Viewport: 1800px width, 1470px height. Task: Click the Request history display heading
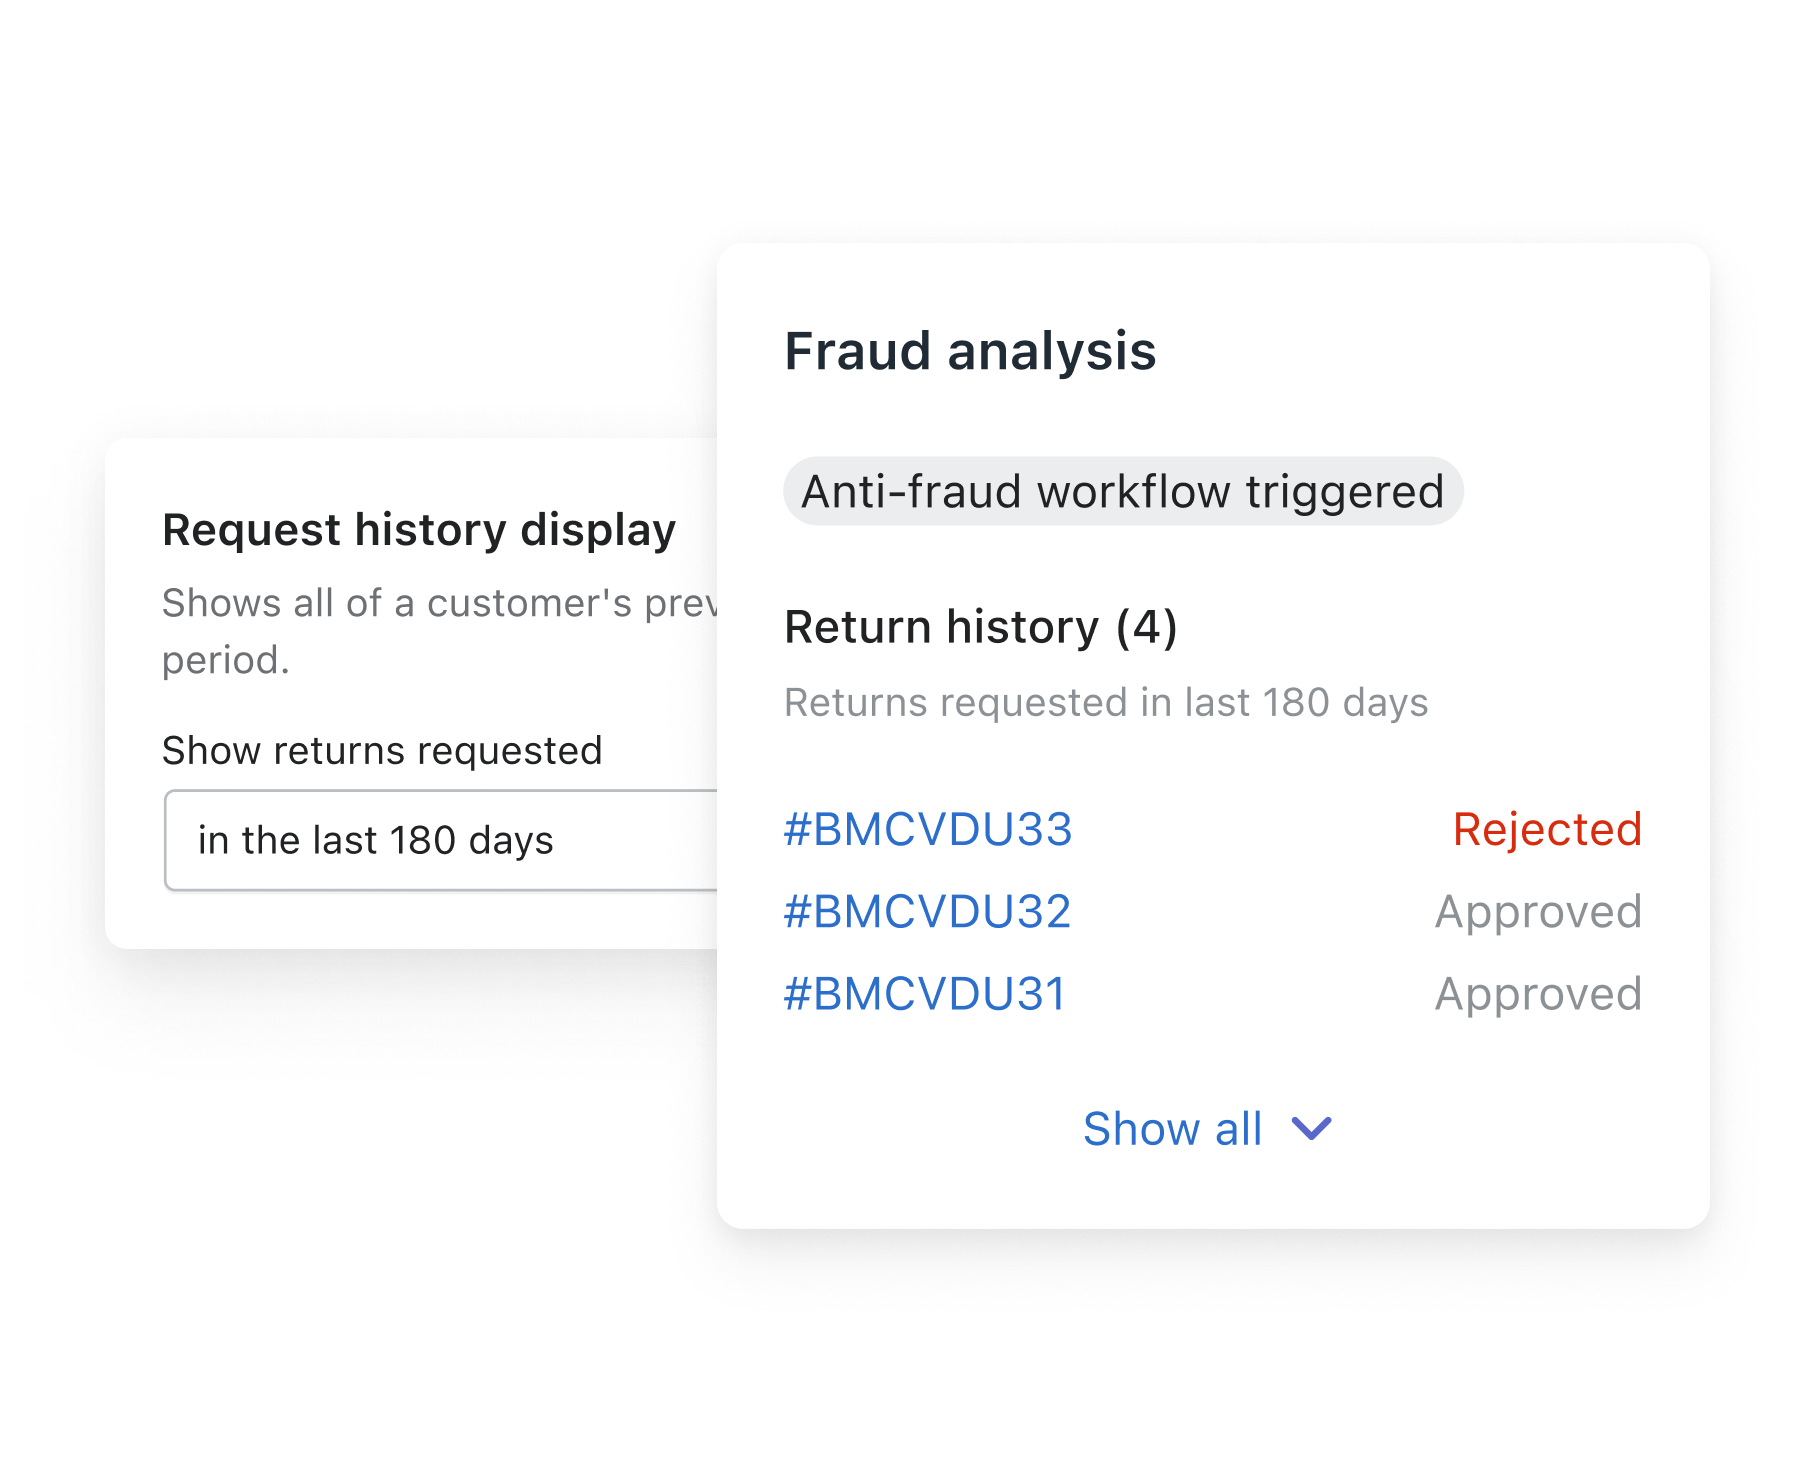419,530
